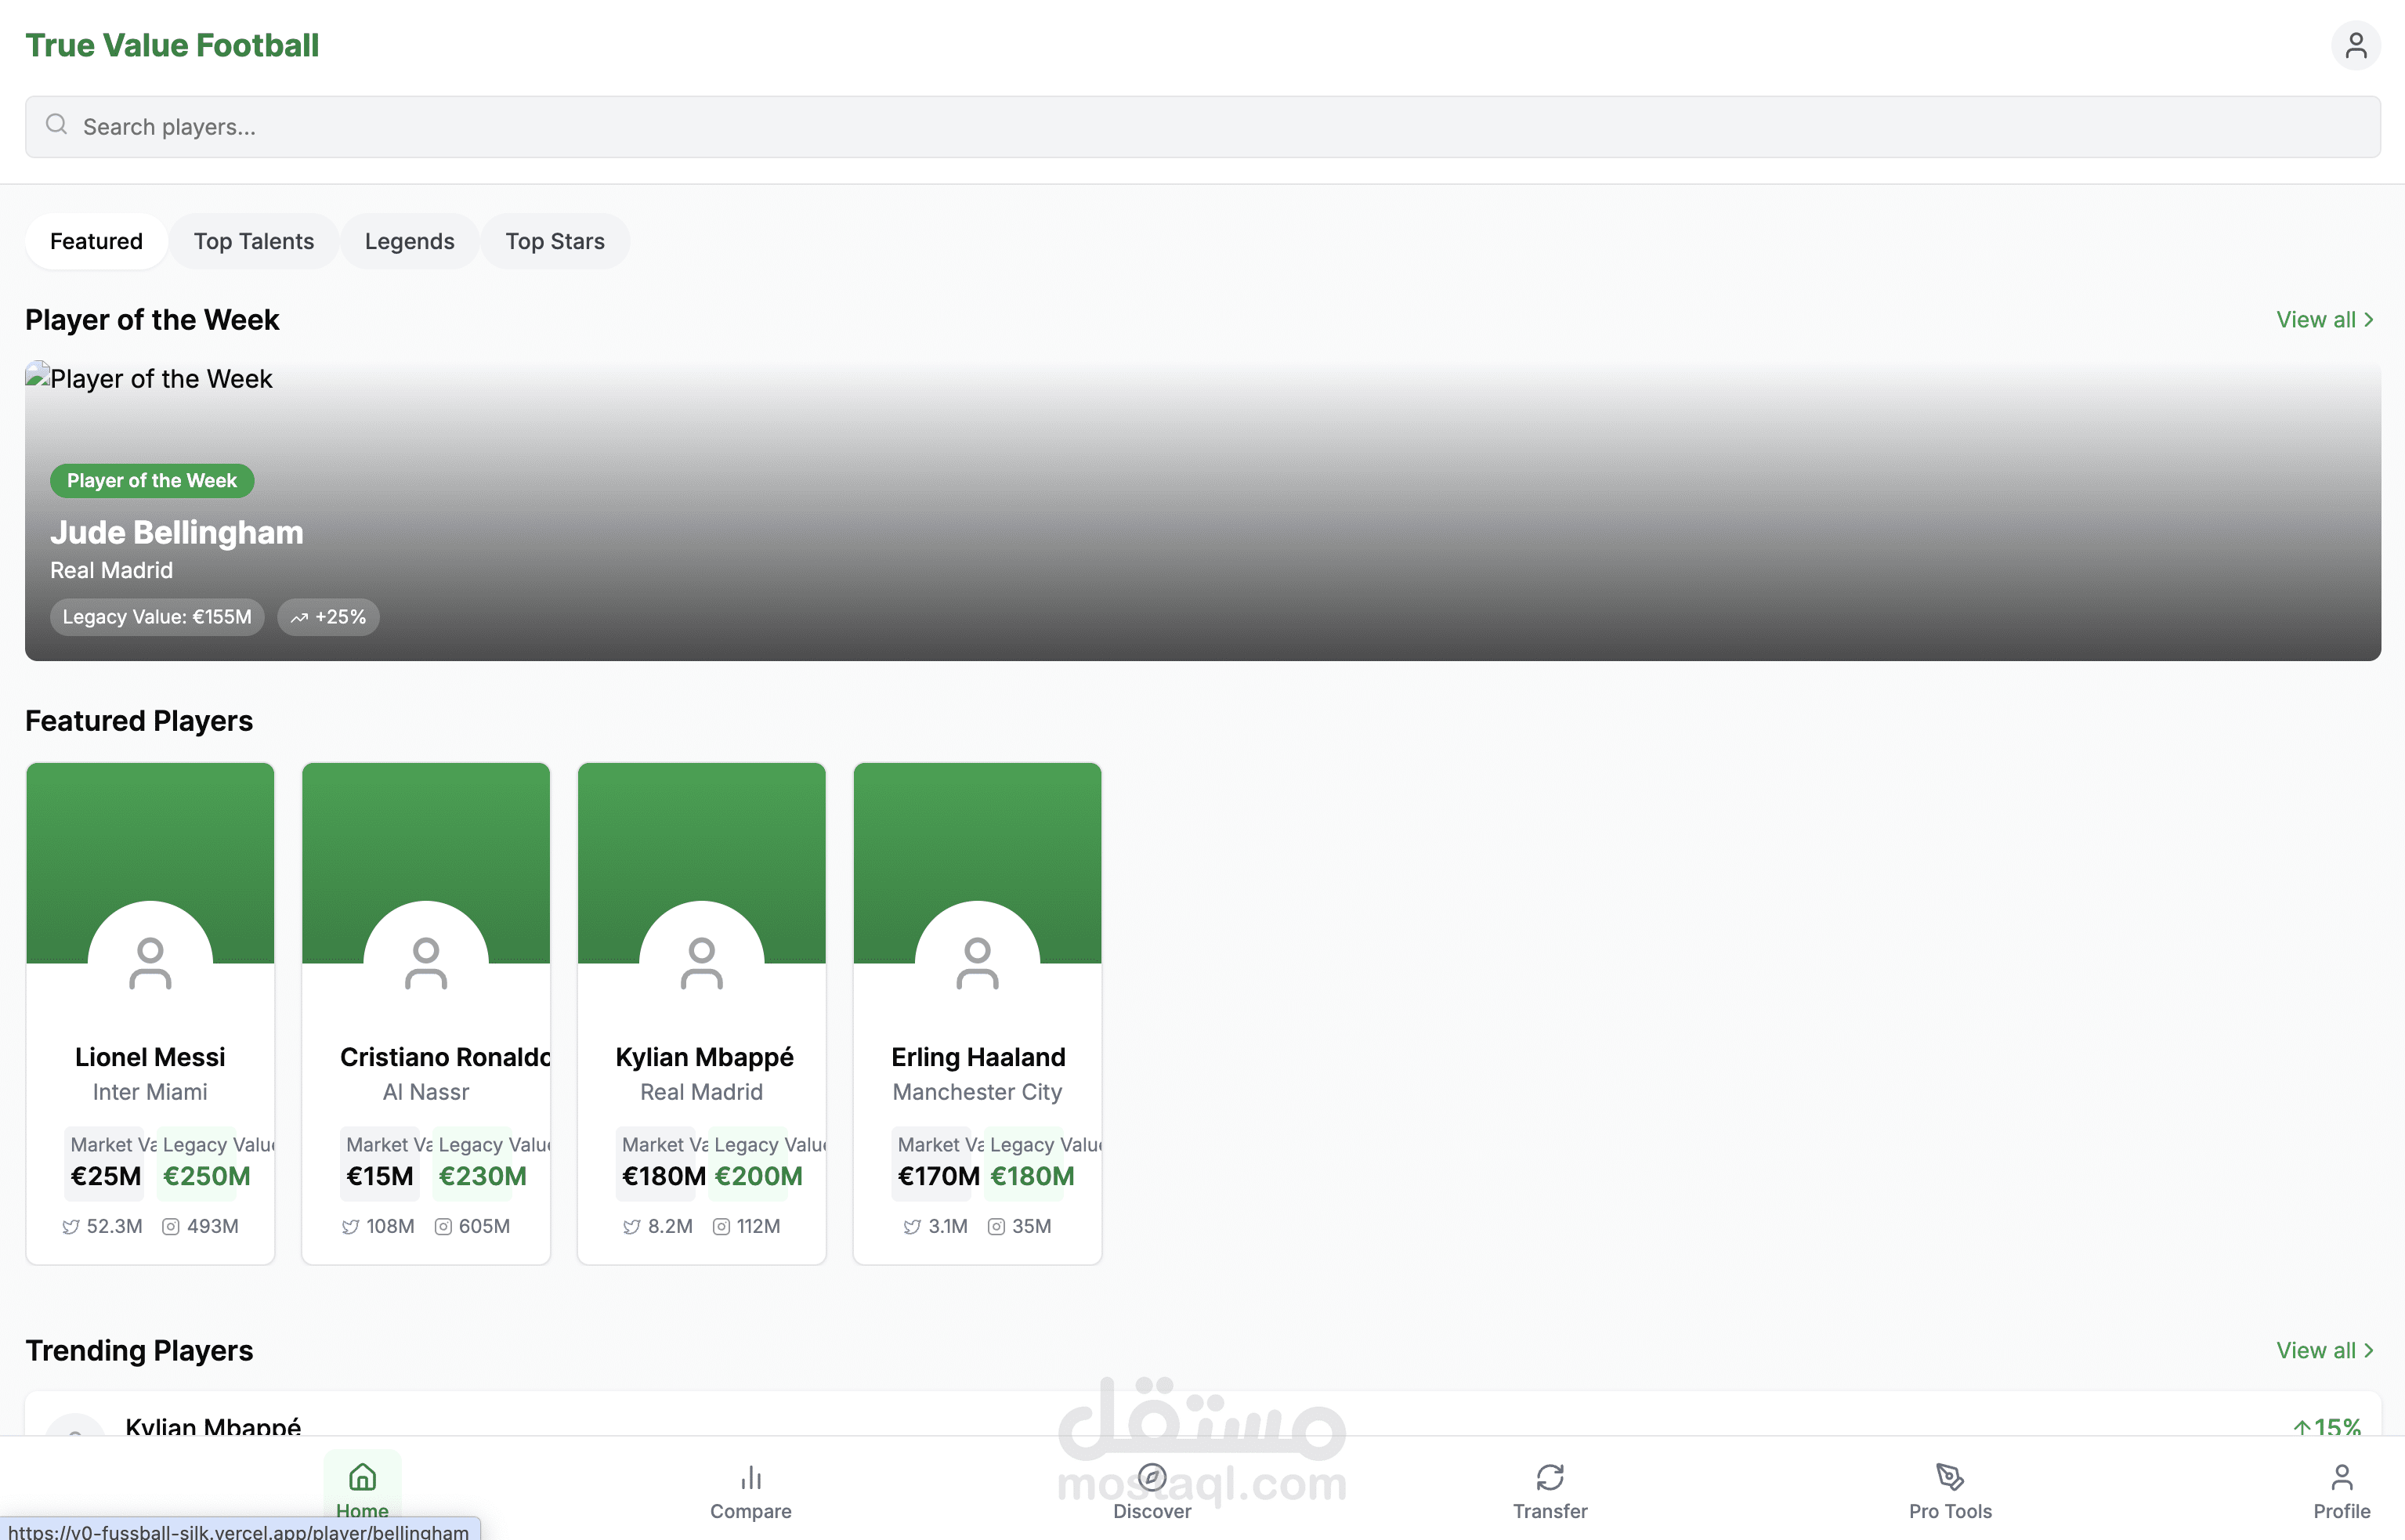Screen dimensions: 2405x1540
Task: Click the +25% trend pill
Action: click(x=328, y=617)
